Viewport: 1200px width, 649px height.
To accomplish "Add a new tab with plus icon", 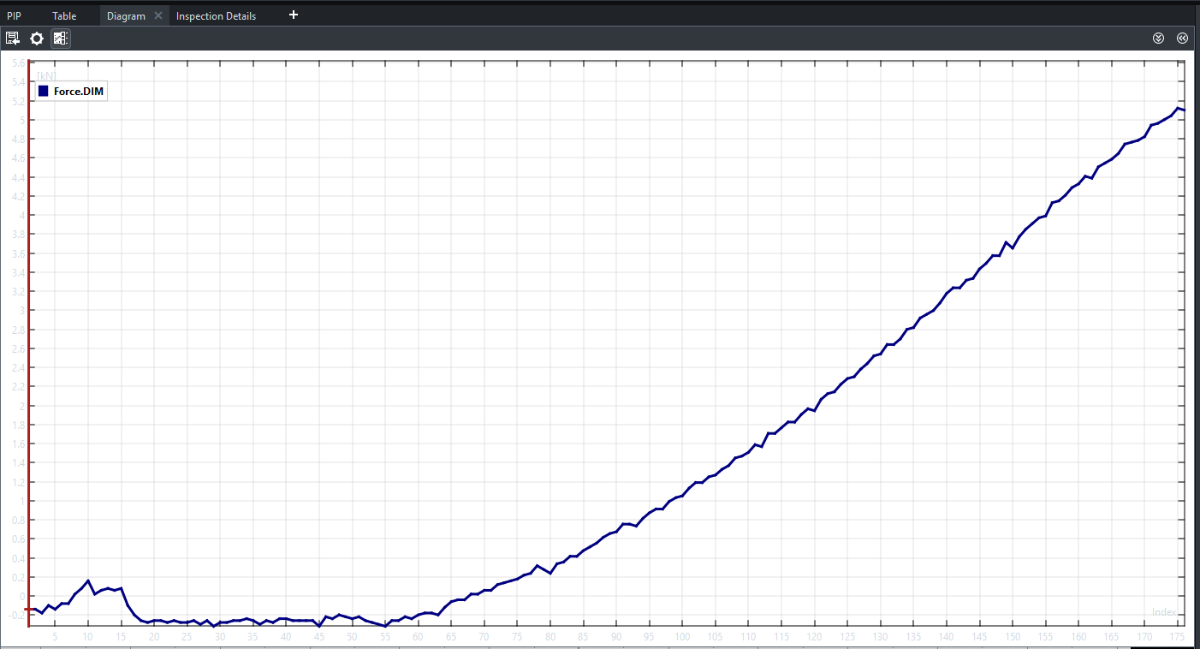I will click(293, 15).
